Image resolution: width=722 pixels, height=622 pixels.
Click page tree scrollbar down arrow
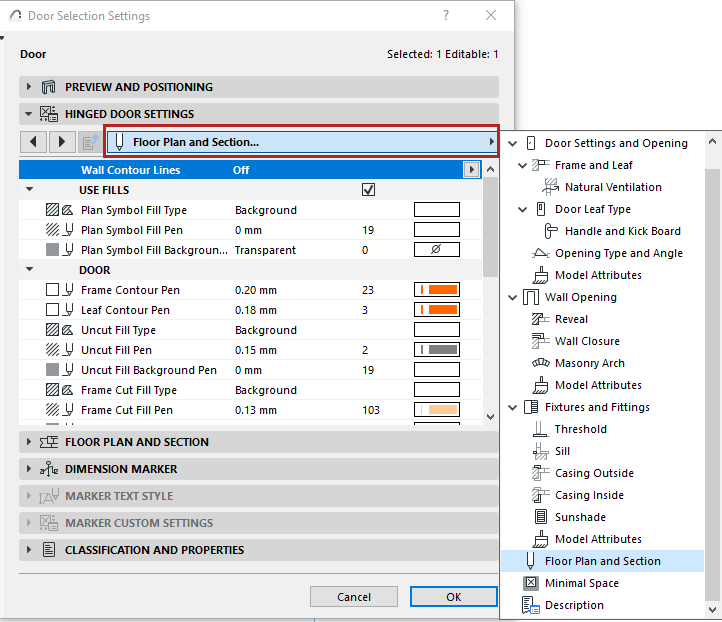tap(712, 609)
